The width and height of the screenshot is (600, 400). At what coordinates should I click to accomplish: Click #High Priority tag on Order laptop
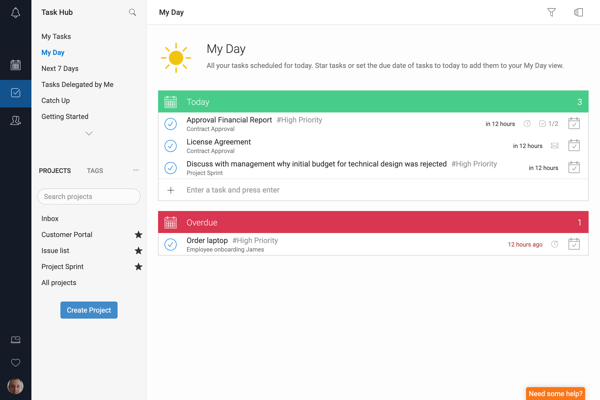click(255, 240)
